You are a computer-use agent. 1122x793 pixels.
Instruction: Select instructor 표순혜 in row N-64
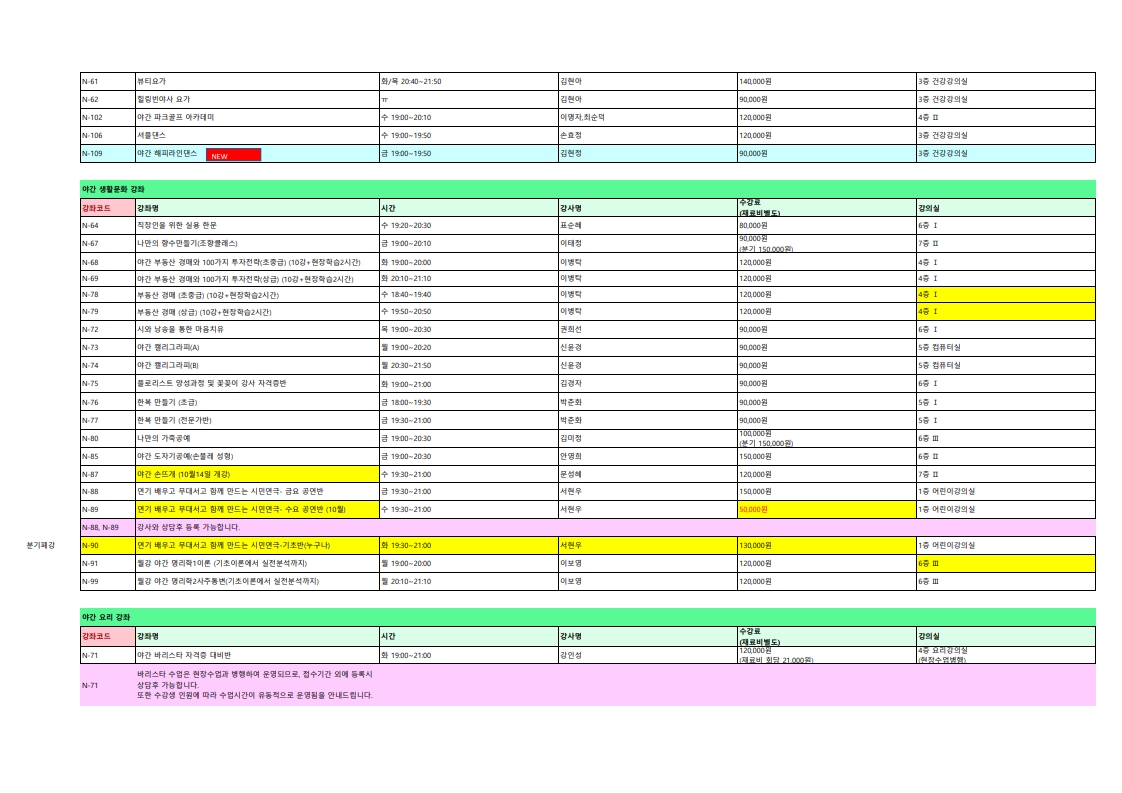click(571, 225)
